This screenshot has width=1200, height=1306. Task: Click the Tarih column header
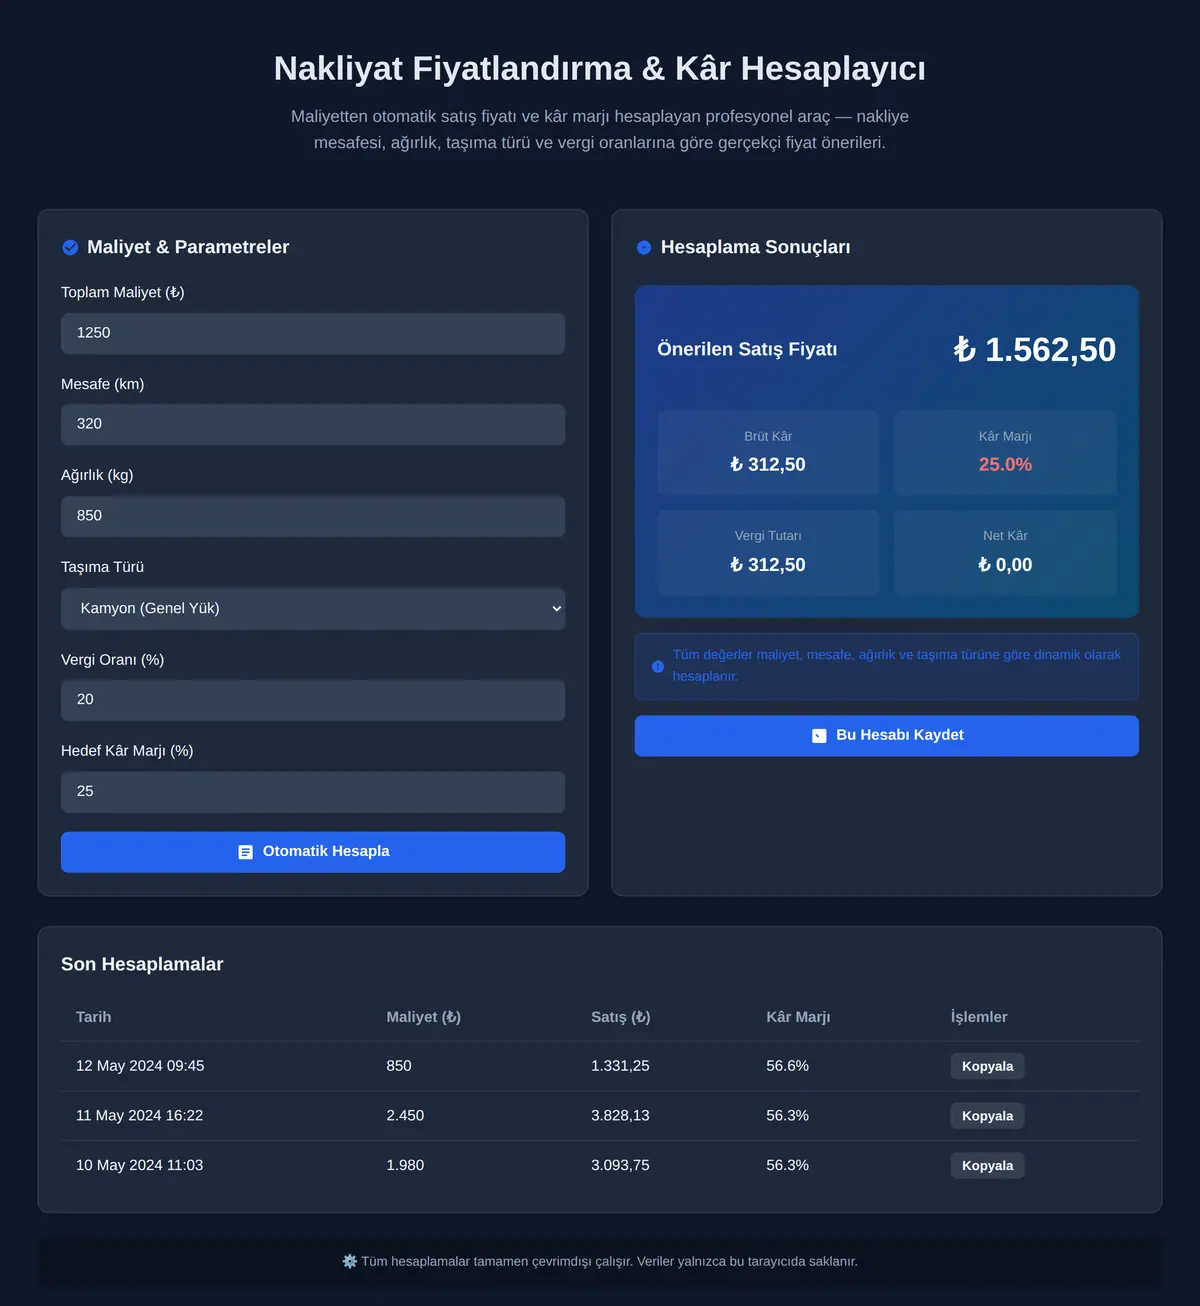(94, 1017)
